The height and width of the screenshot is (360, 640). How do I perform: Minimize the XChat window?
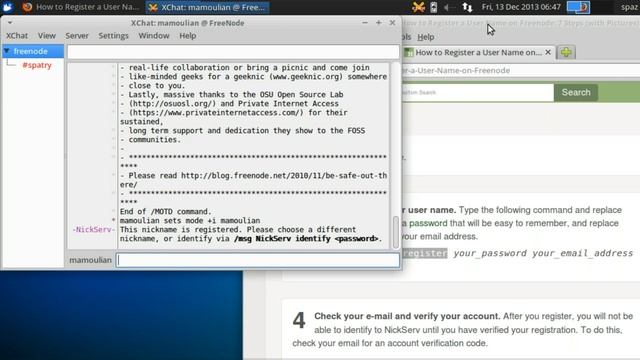point(364,23)
